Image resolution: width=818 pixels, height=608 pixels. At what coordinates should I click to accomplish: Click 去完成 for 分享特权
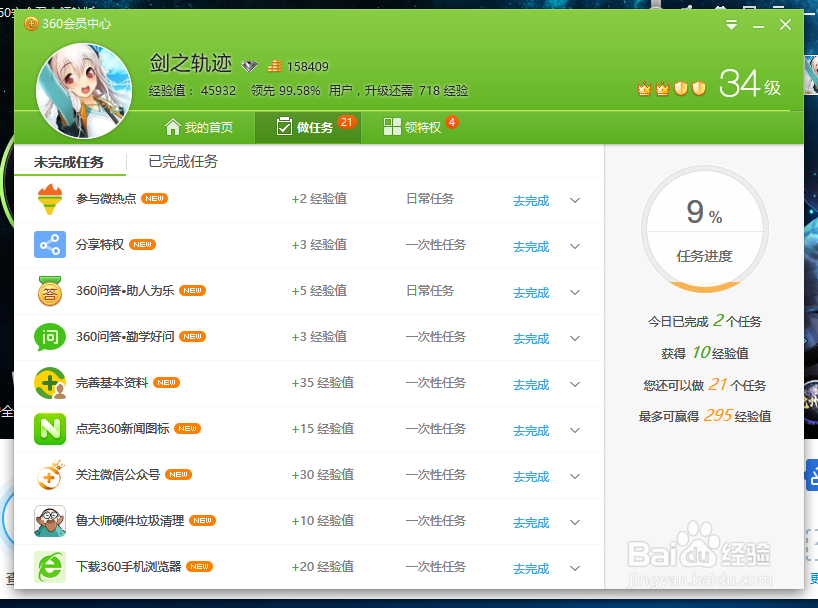coord(531,246)
